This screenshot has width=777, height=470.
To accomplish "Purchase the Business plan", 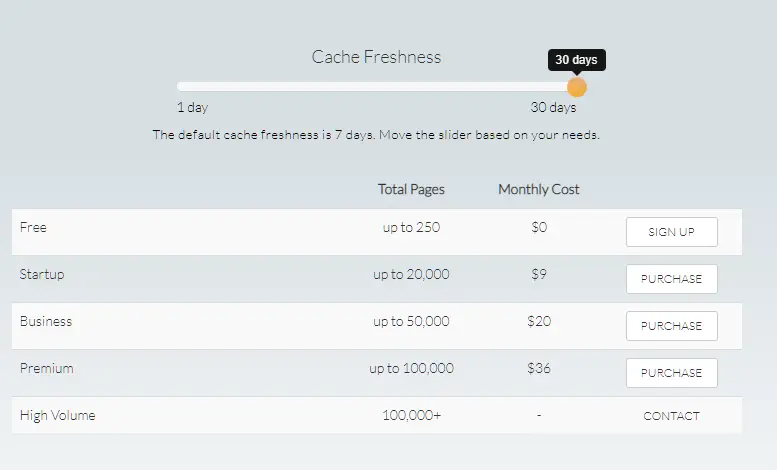I will point(671,326).
